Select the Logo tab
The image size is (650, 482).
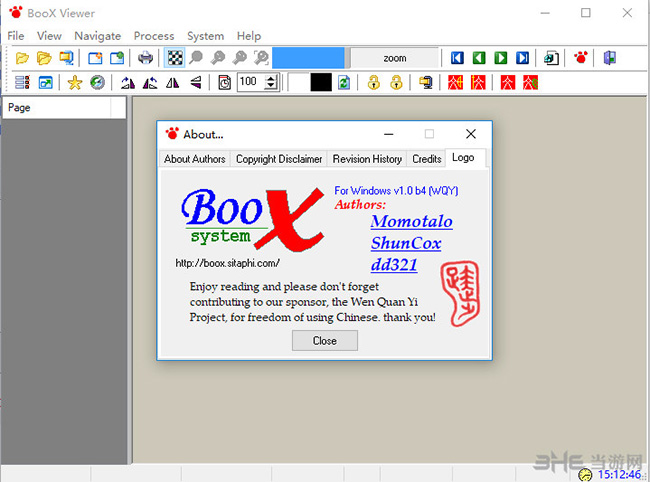click(x=463, y=157)
